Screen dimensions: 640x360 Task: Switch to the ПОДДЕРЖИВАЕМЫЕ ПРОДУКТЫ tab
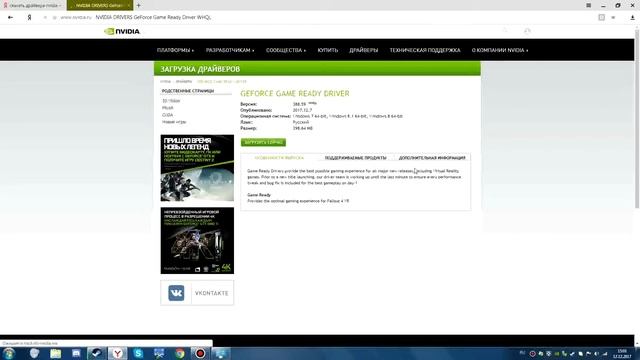(x=356, y=158)
